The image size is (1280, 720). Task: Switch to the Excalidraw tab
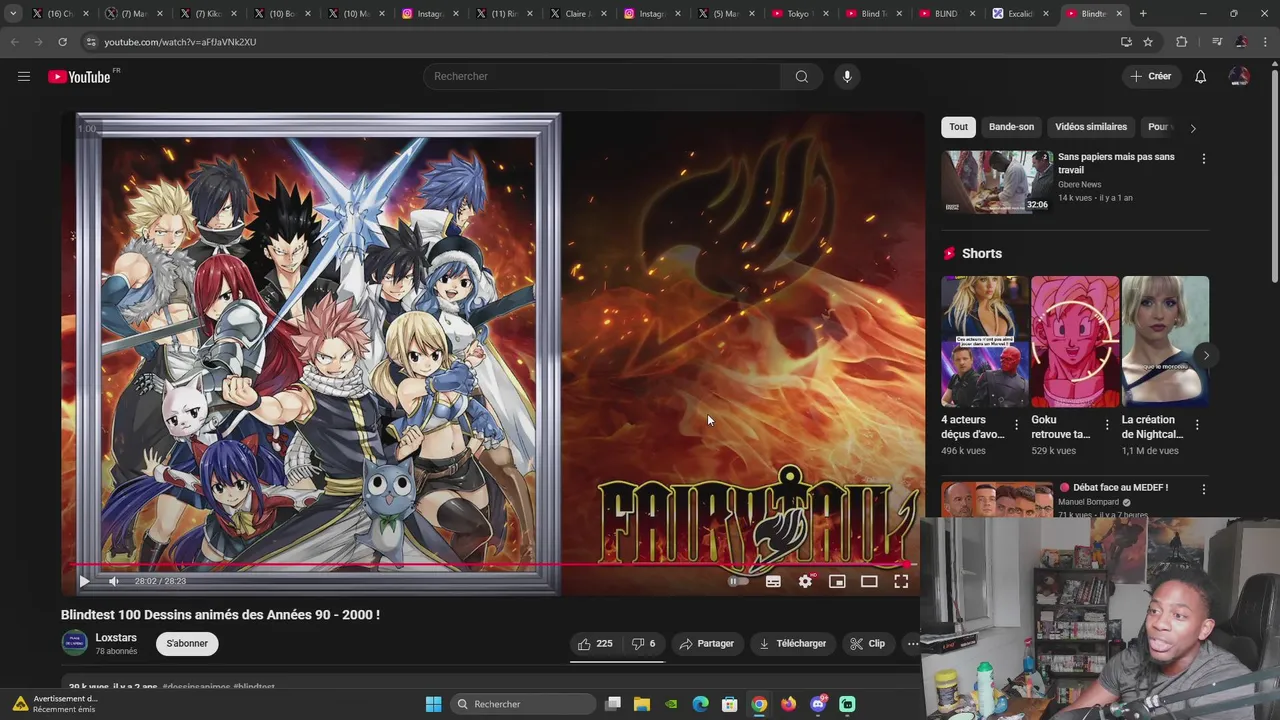(1021, 14)
